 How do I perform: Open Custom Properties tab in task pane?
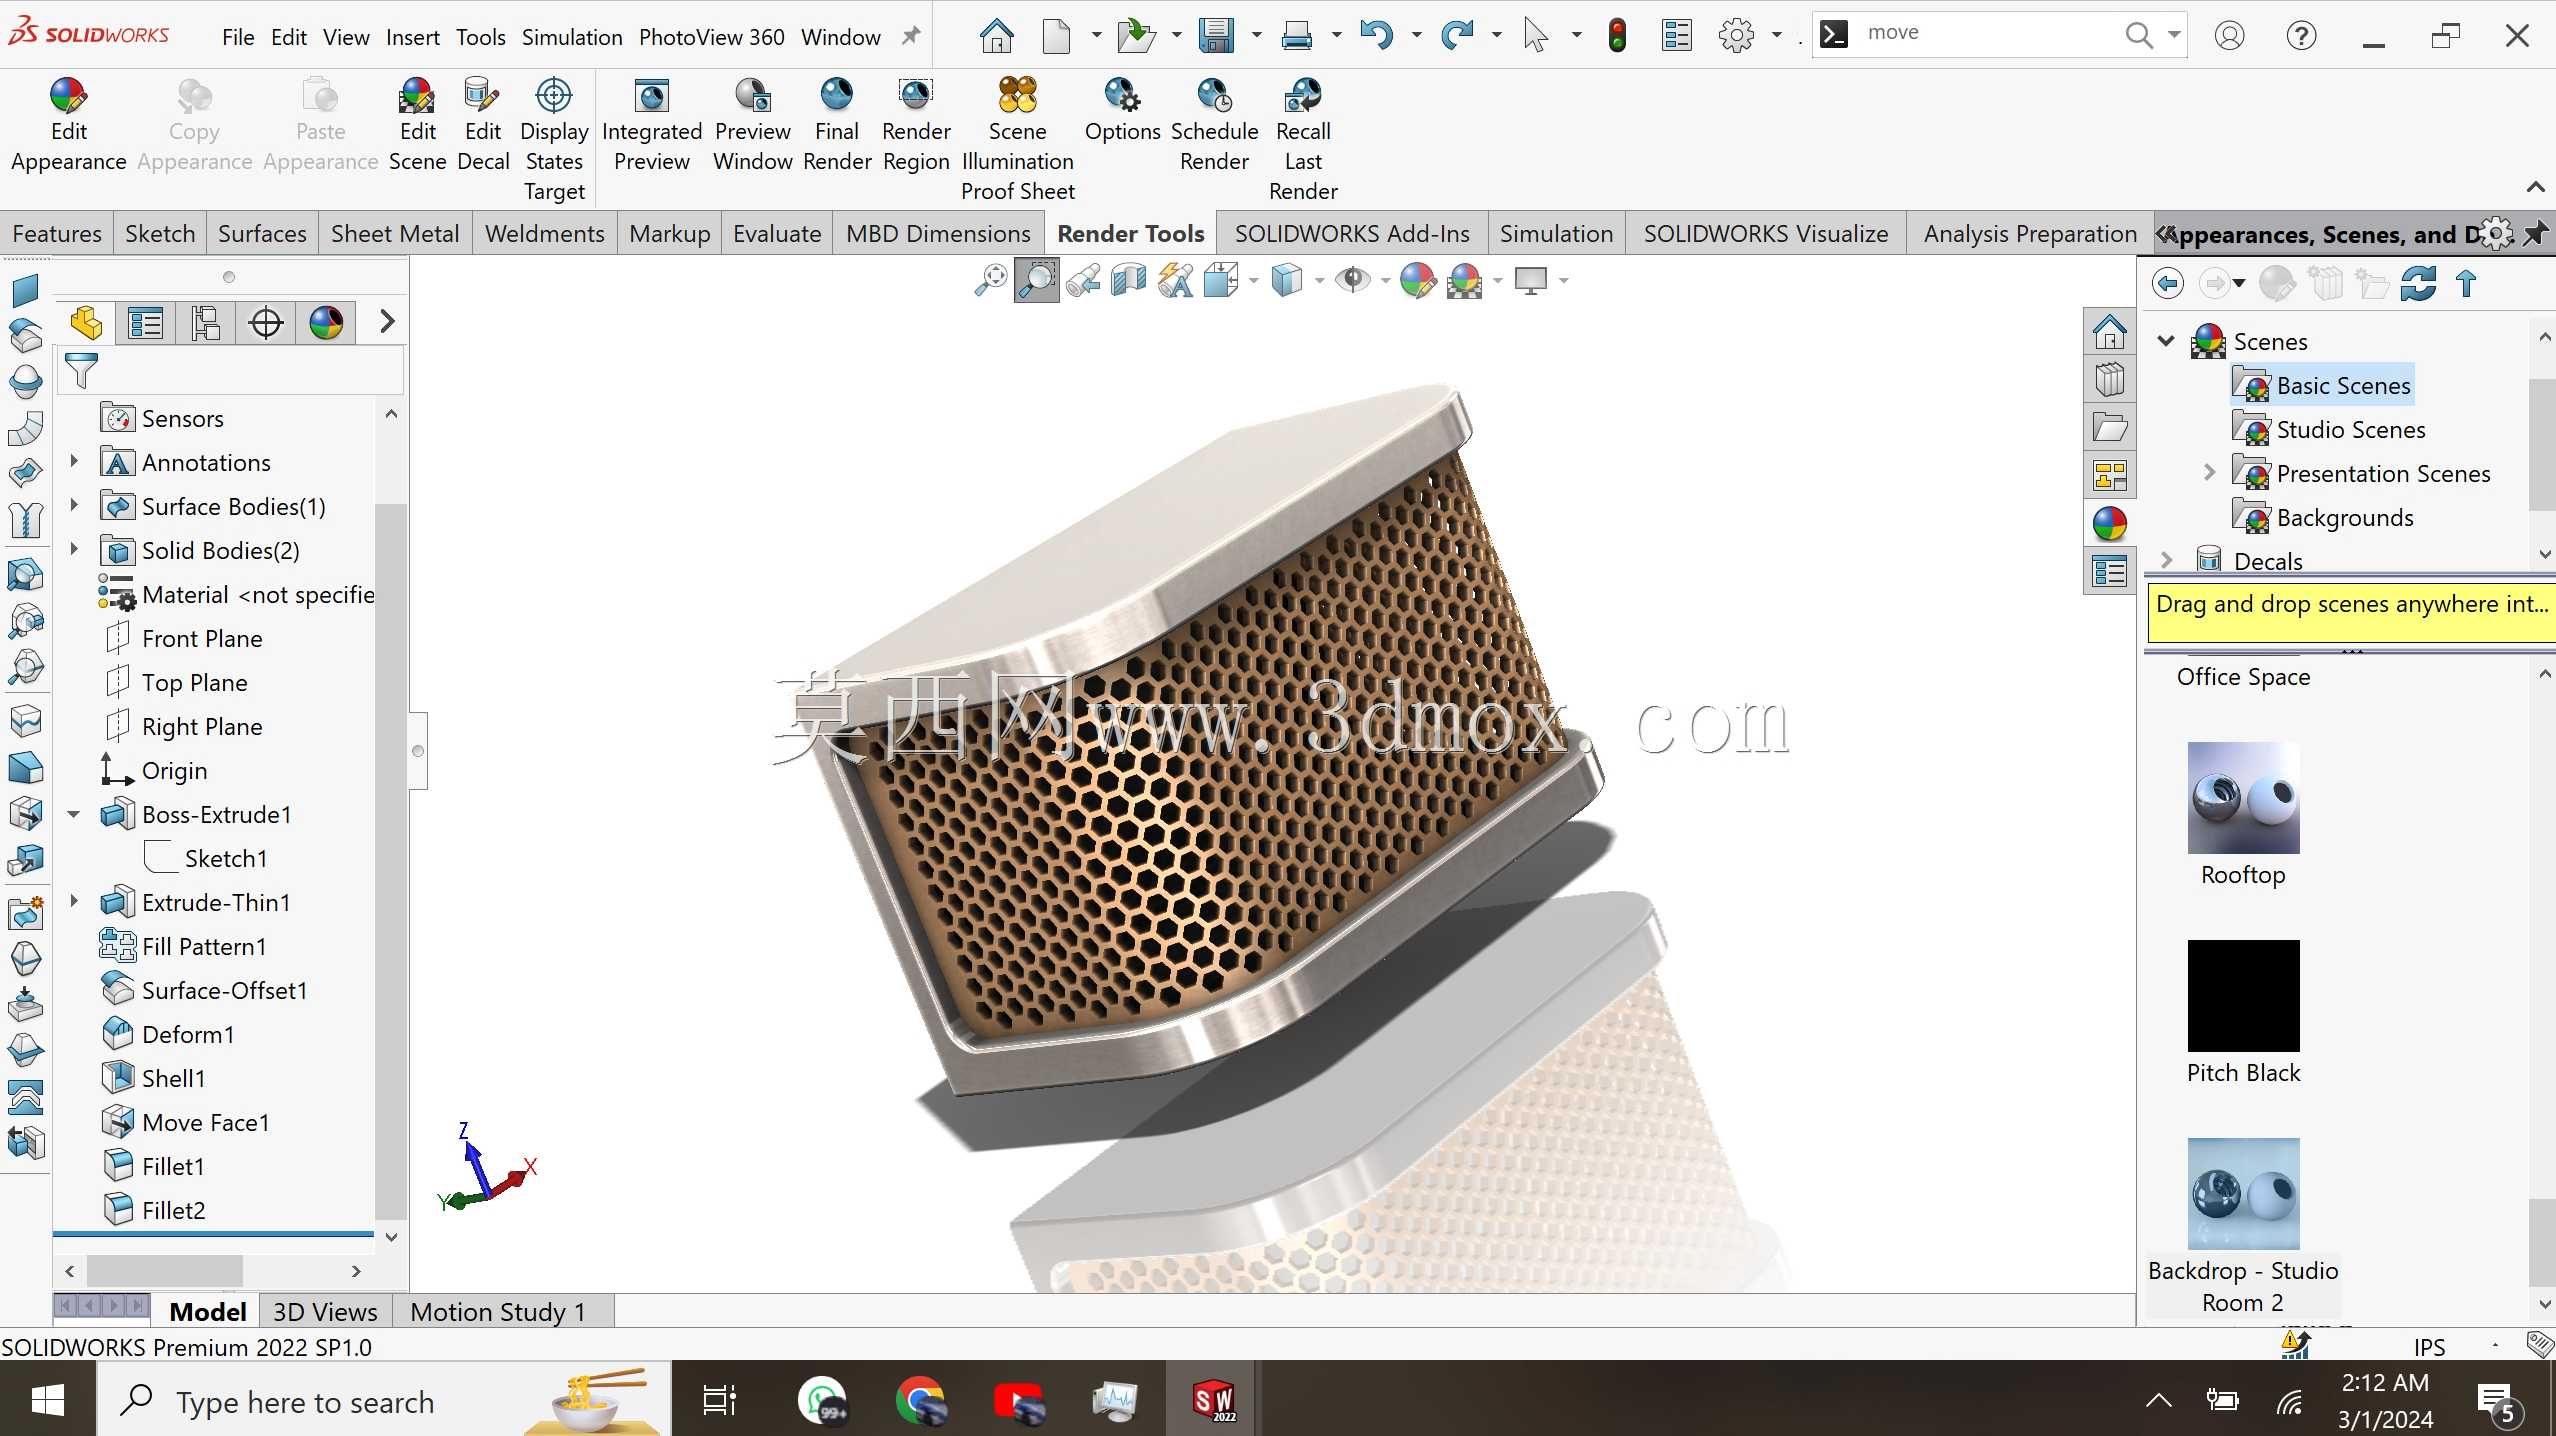pos(2110,572)
